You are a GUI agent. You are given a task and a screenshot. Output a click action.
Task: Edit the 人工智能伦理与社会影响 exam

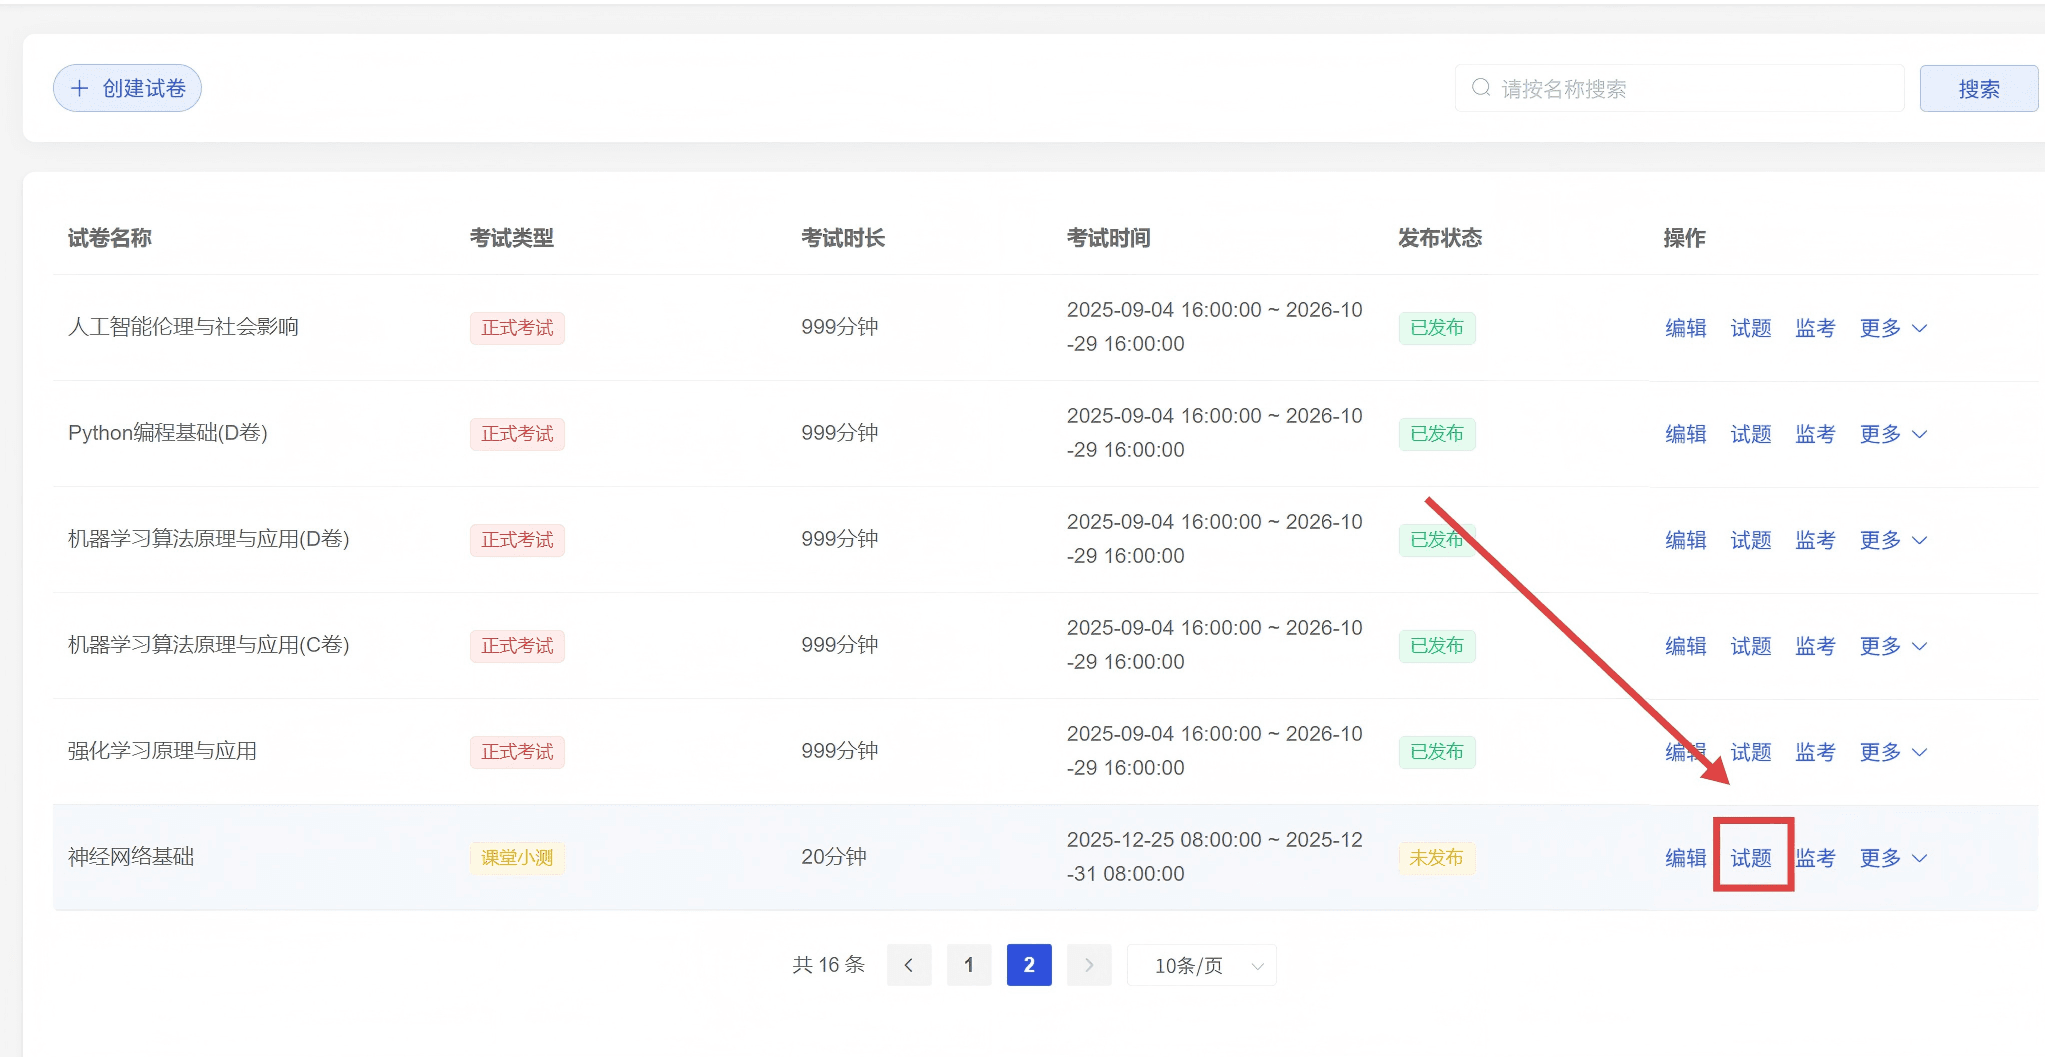click(1685, 328)
